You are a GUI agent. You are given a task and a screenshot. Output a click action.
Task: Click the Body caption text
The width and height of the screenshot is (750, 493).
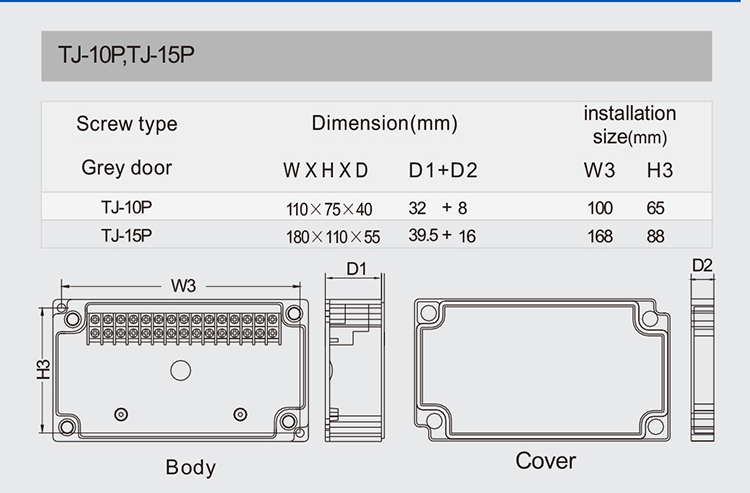tap(190, 467)
